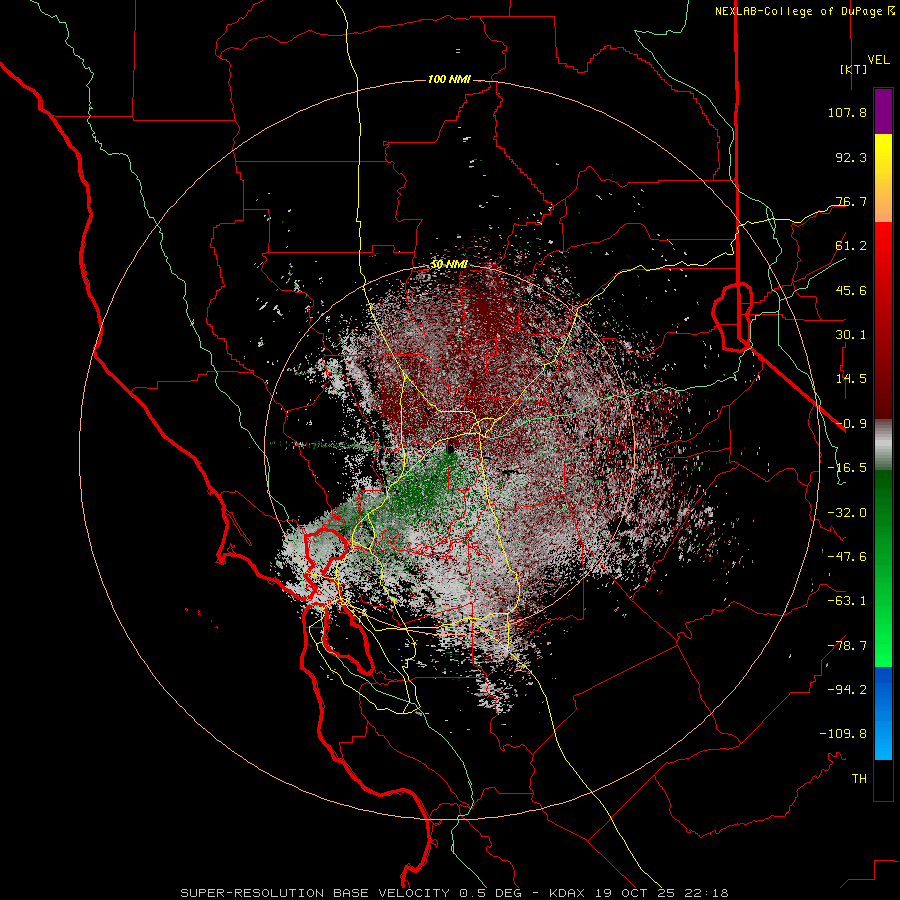The height and width of the screenshot is (900, 900).
Task: Pick the purple segment of the color bar
Action: (x=883, y=111)
